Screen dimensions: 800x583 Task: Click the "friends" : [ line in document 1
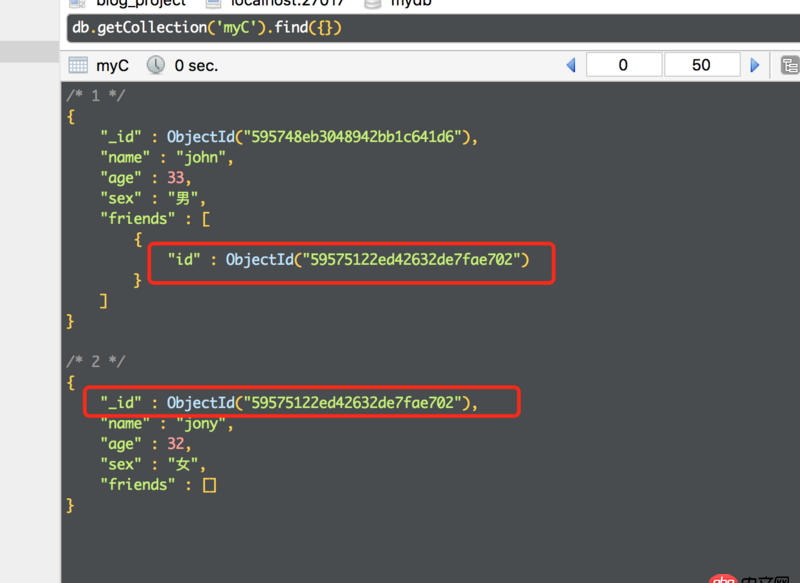point(155,219)
